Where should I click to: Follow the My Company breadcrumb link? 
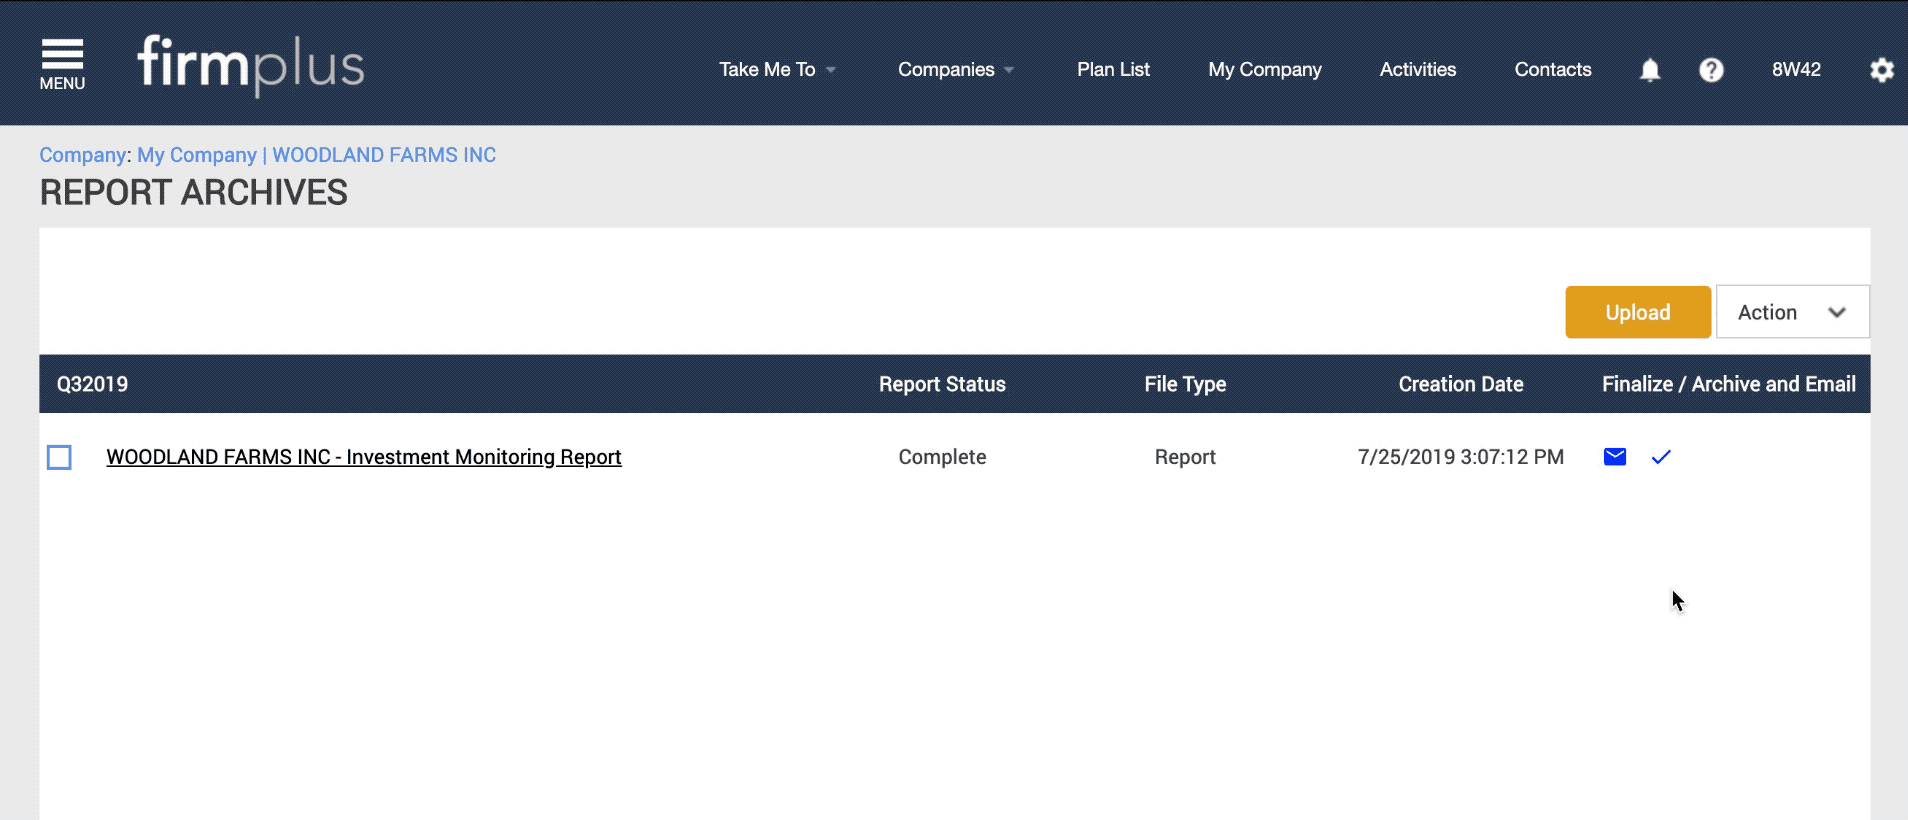pos(197,155)
